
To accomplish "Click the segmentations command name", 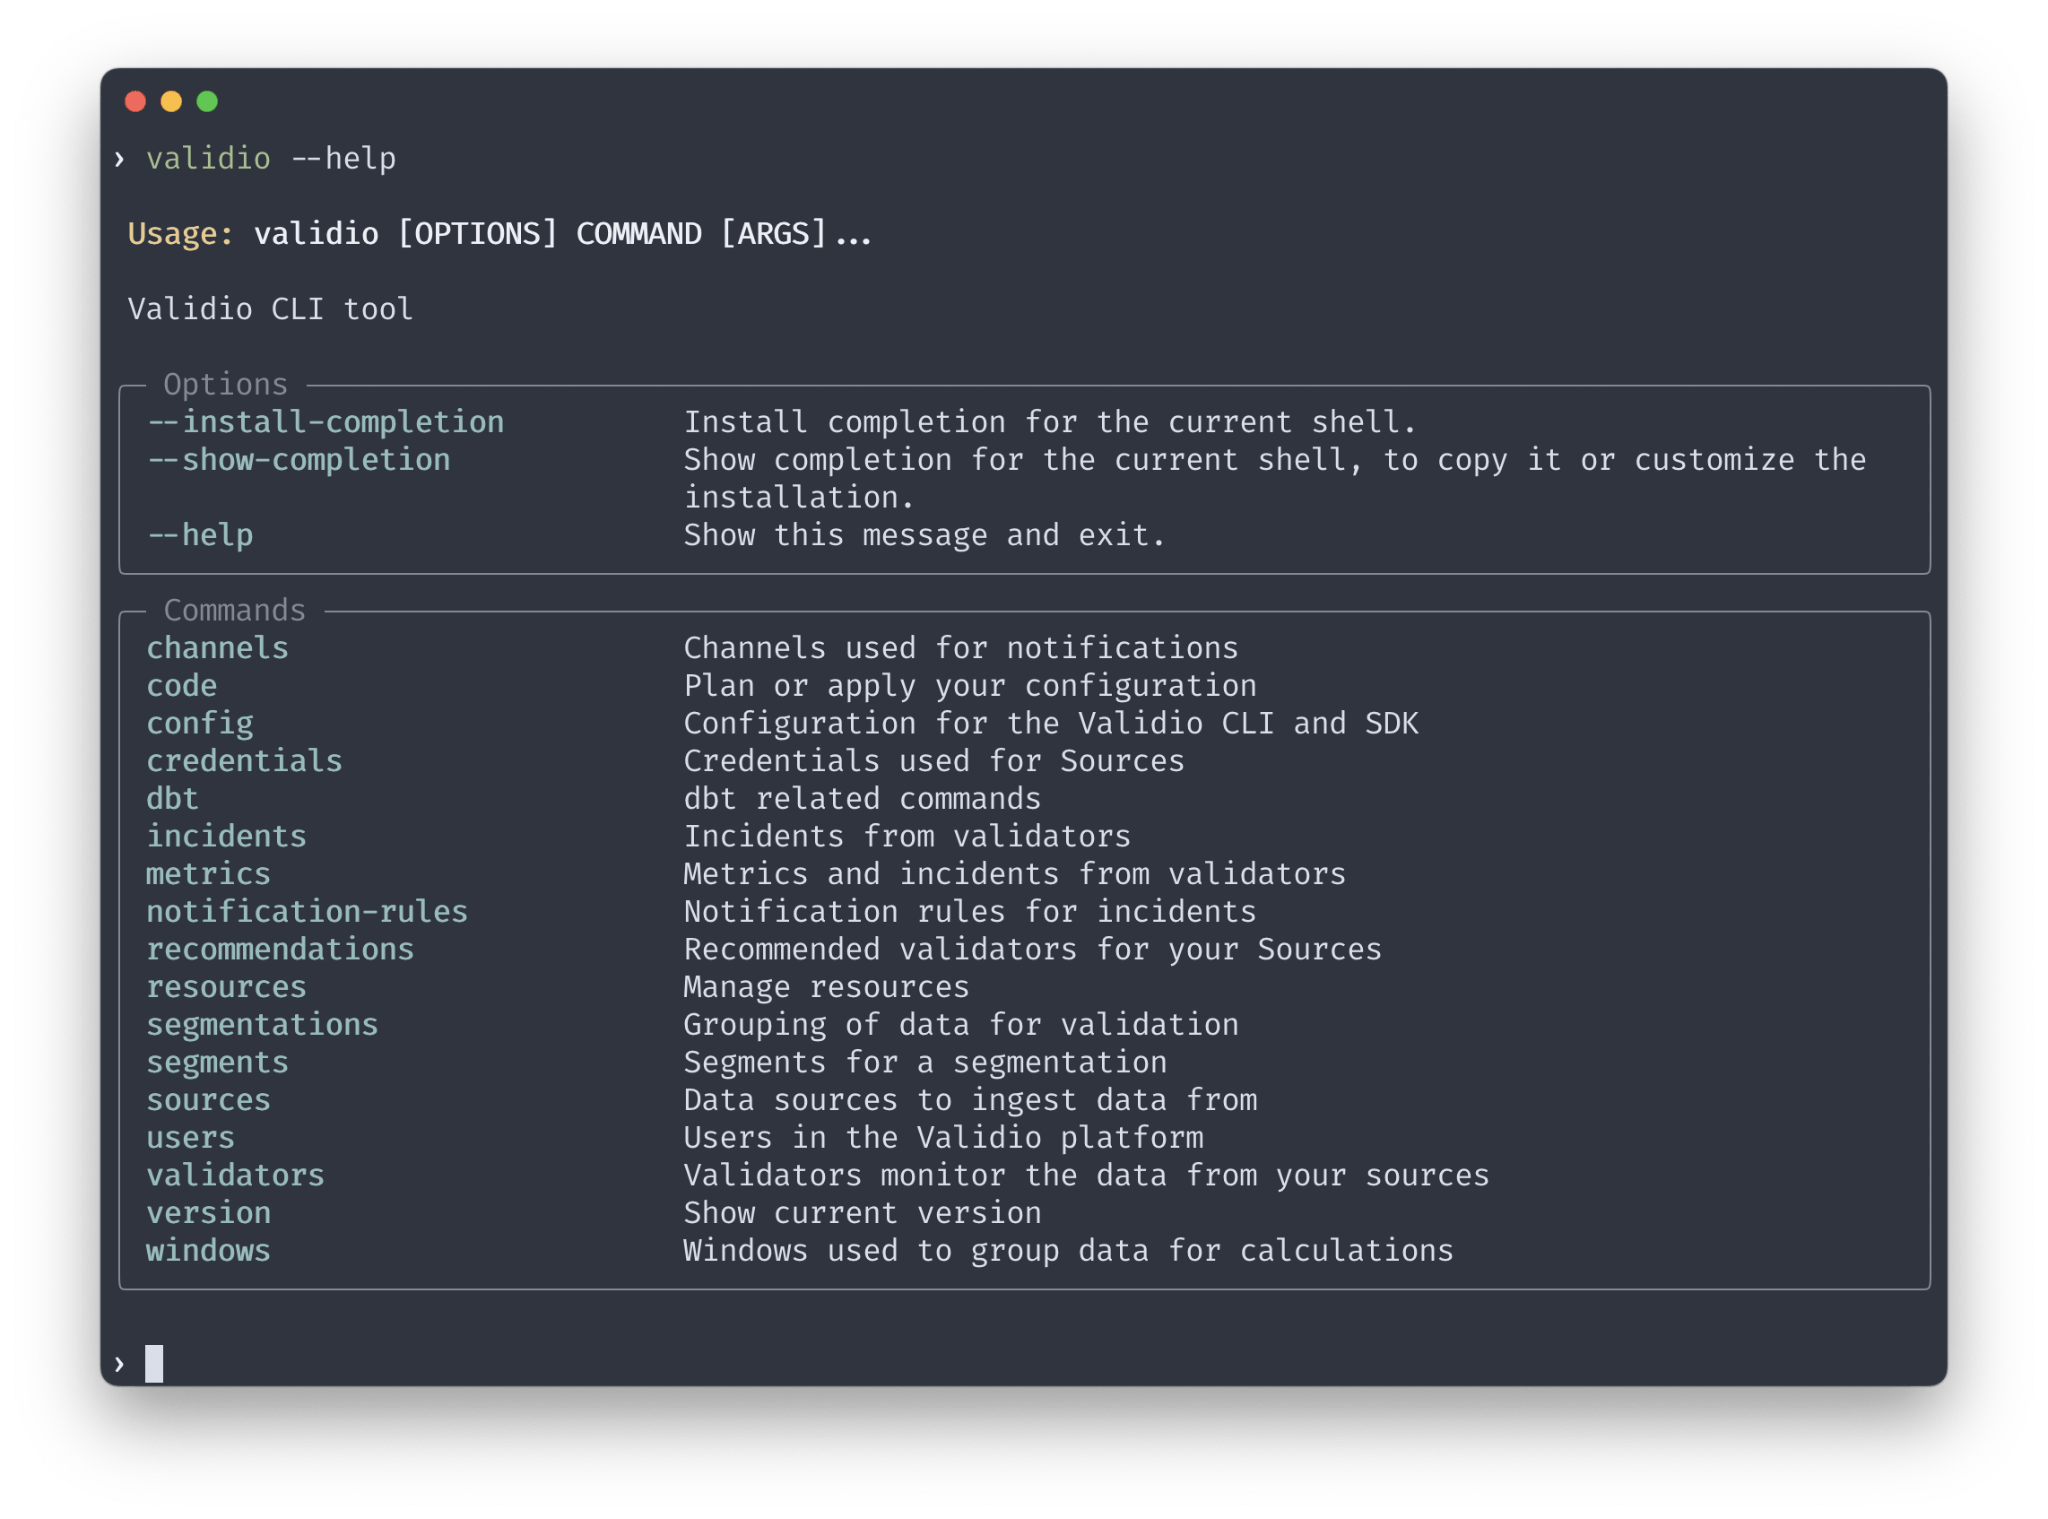I will 262,1025.
